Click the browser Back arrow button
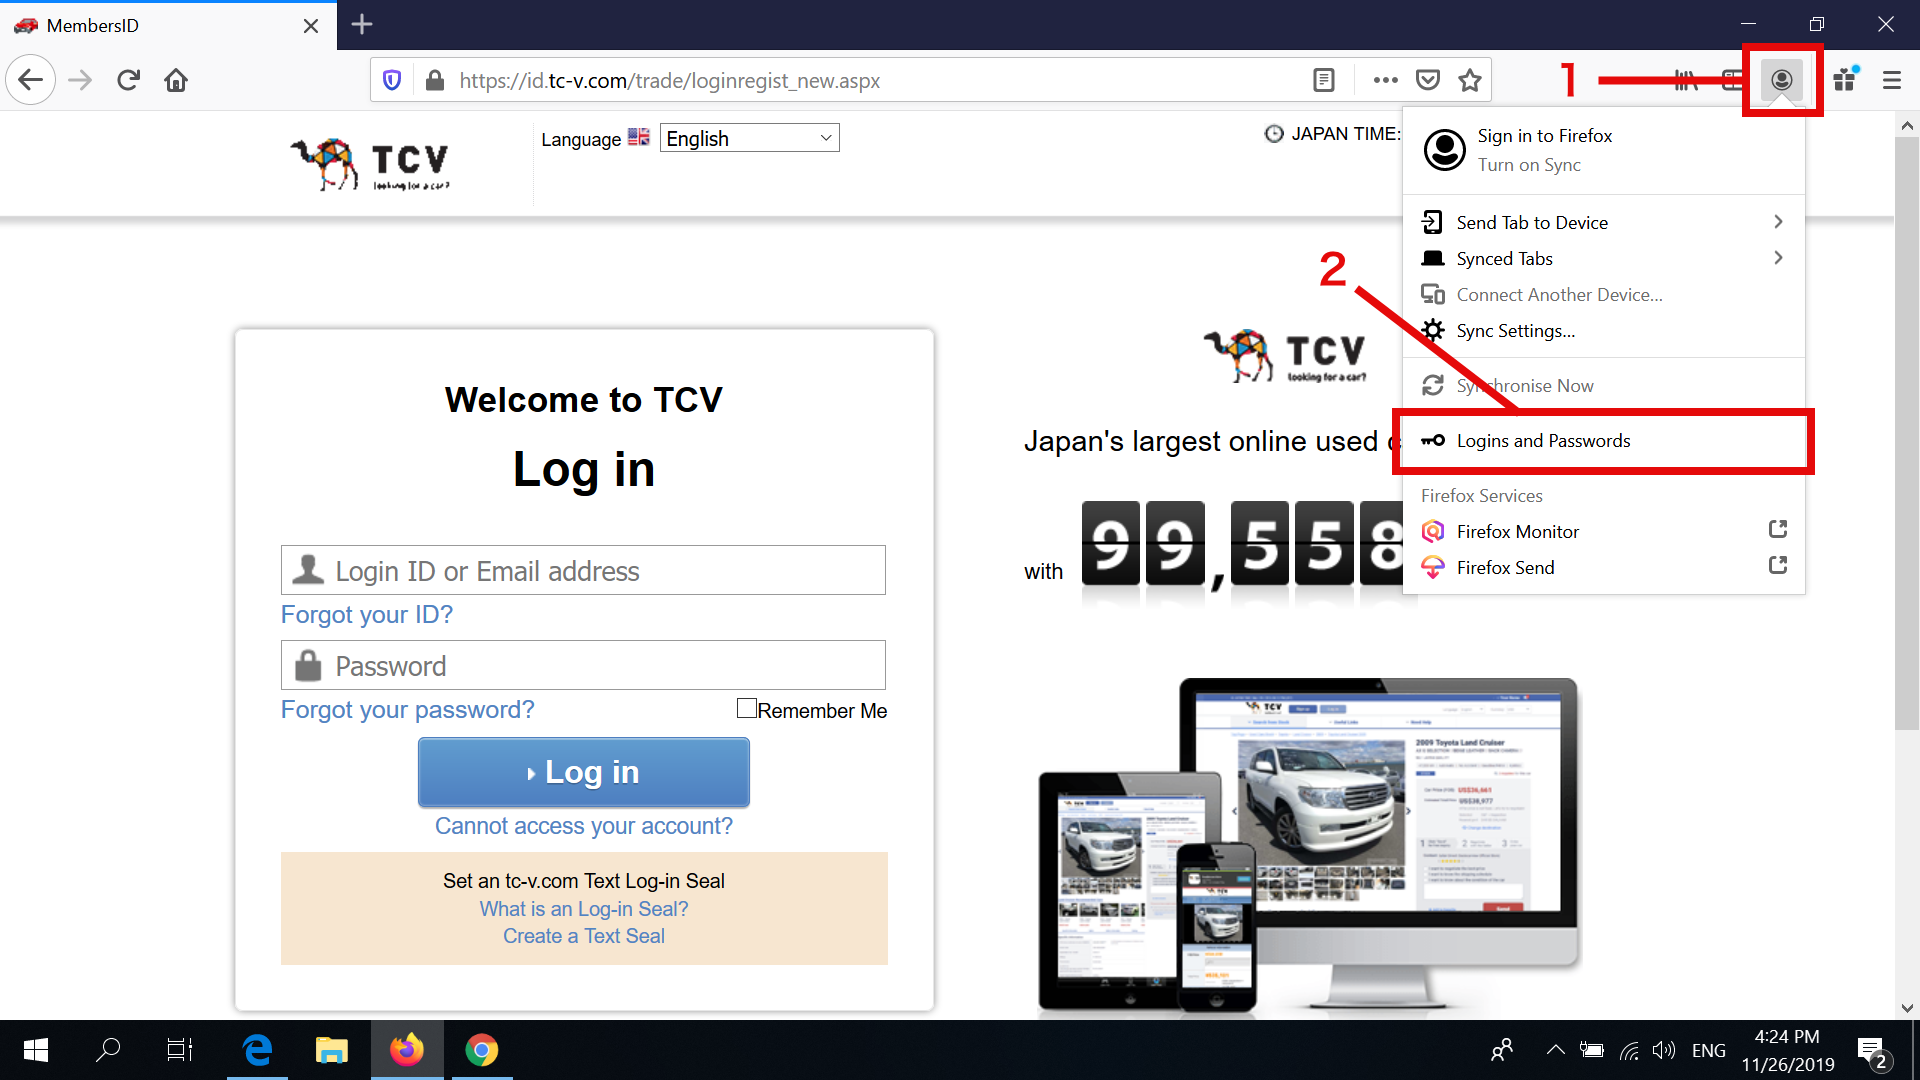 tap(31, 80)
